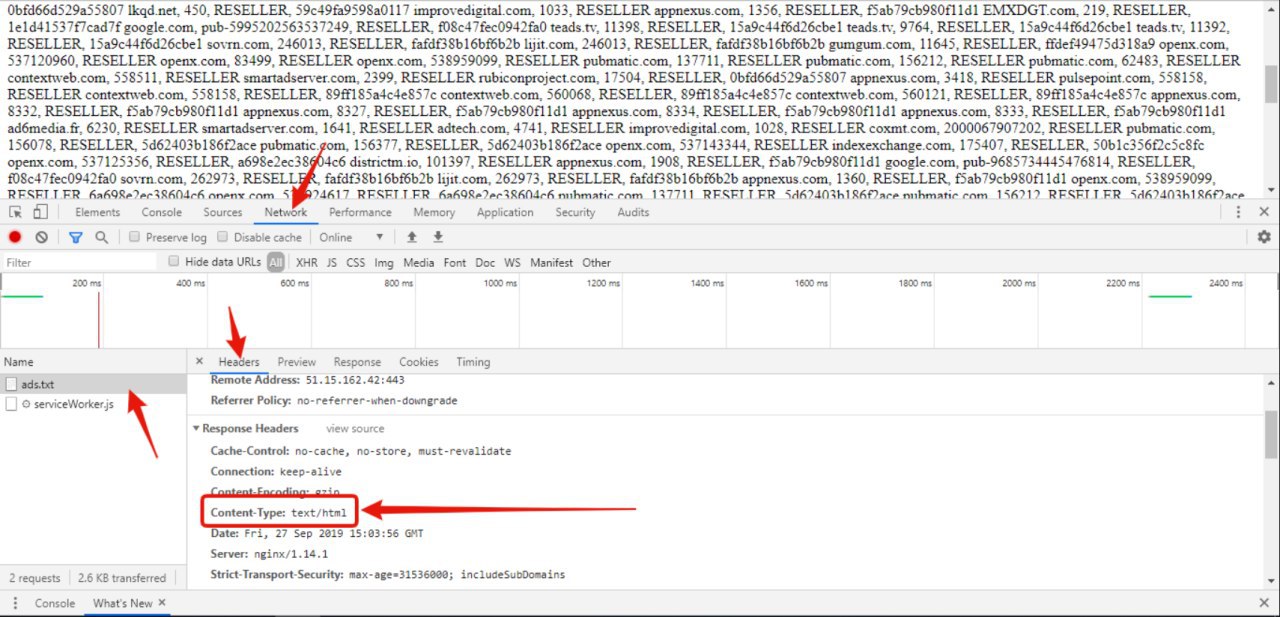1280x617 pixels.
Task: Focus the Filter text input
Action: [x=80, y=263]
